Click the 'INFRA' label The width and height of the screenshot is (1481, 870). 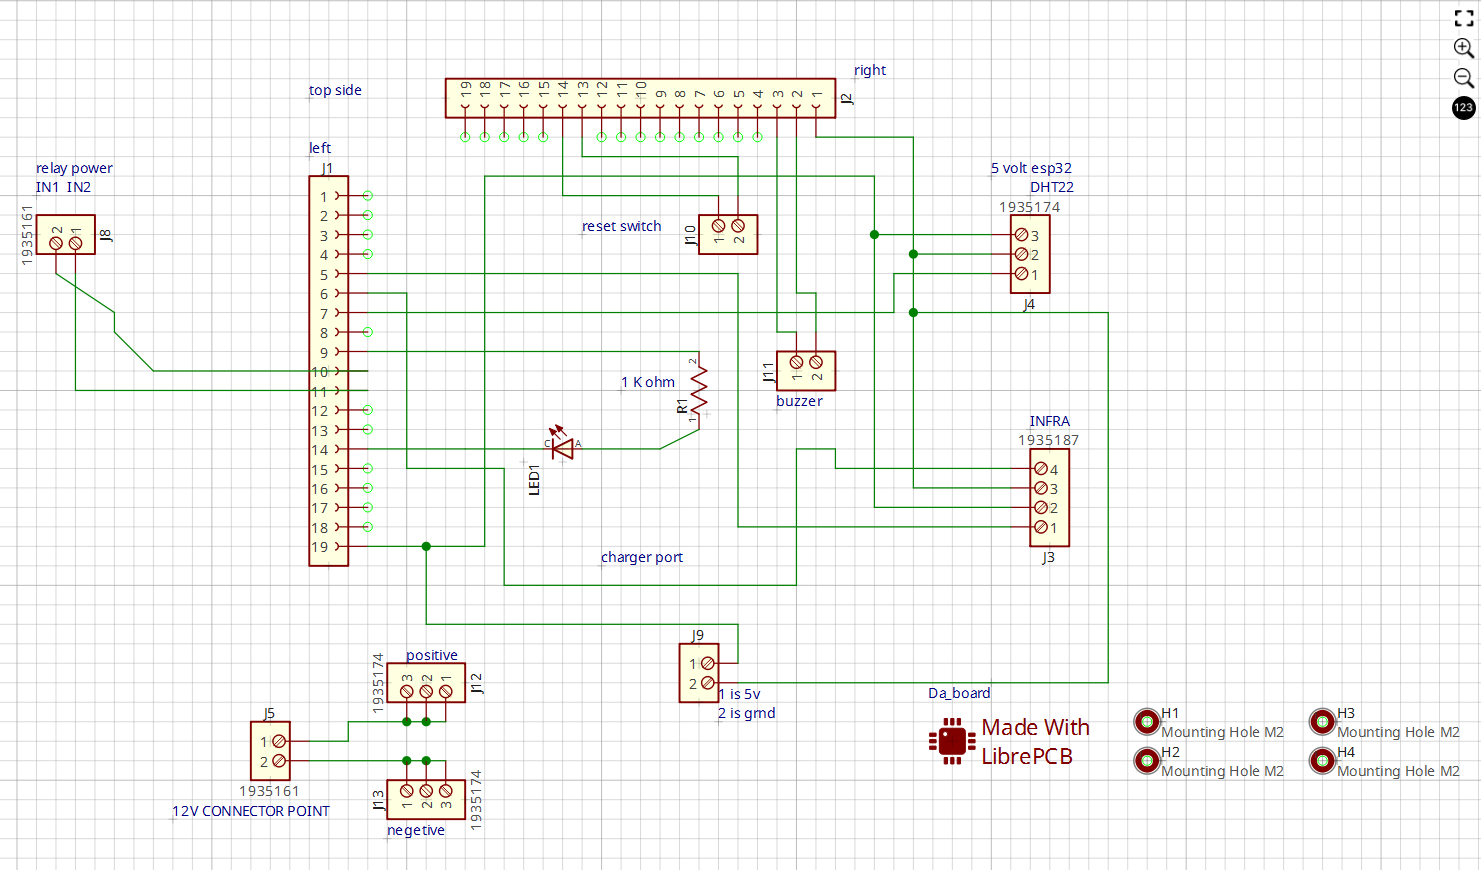tap(1050, 421)
